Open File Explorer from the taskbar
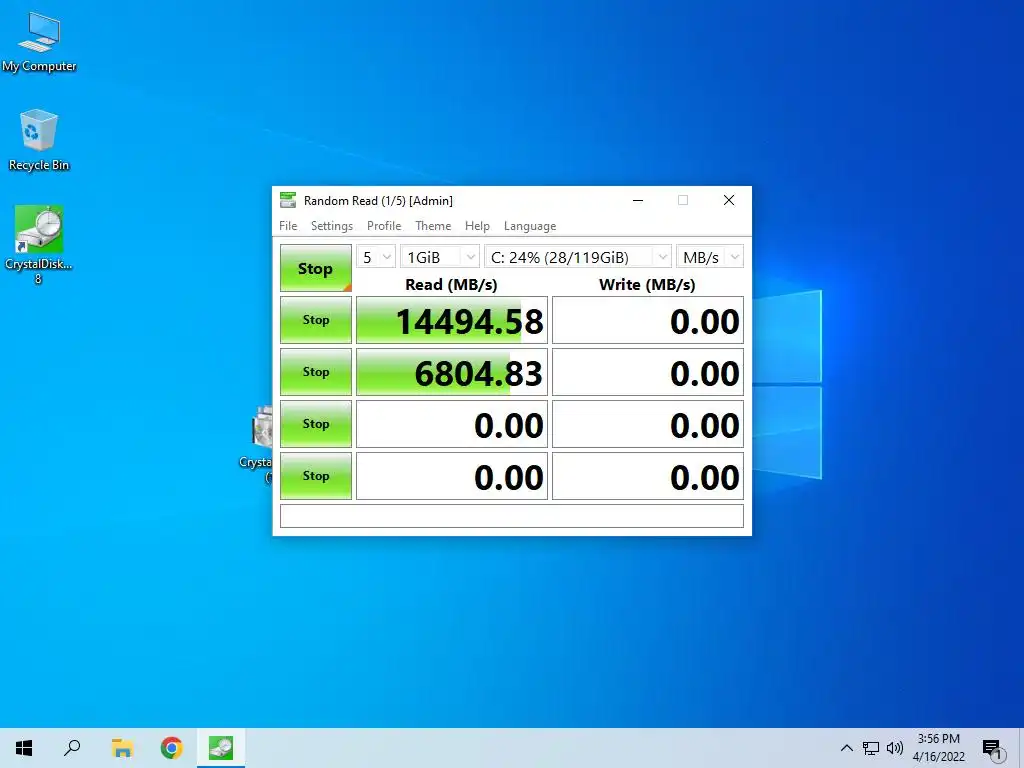The height and width of the screenshot is (768, 1024). click(x=122, y=748)
